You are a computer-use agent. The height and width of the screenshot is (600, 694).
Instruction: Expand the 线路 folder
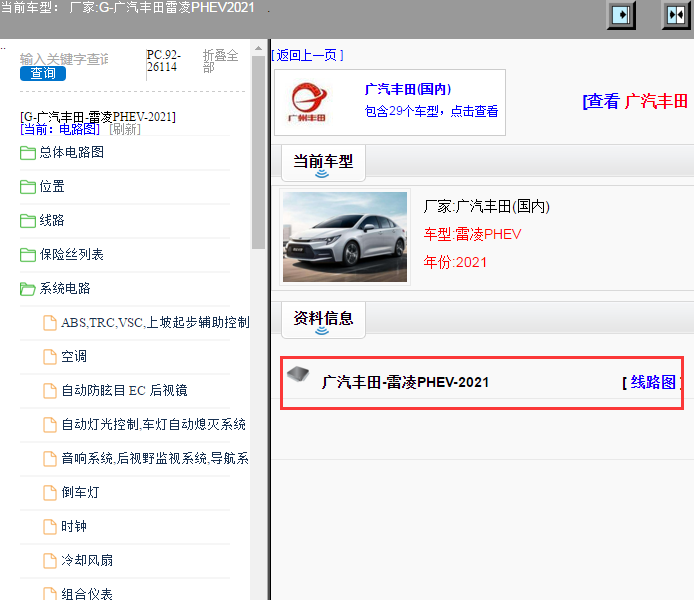(52, 220)
